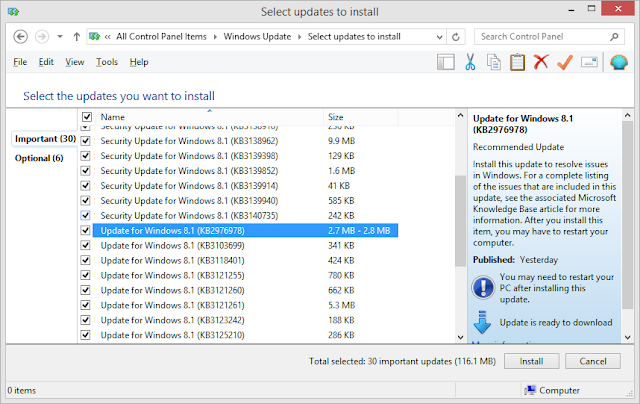Open the View menu
This screenshot has width=640, height=404.
coord(75,62)
